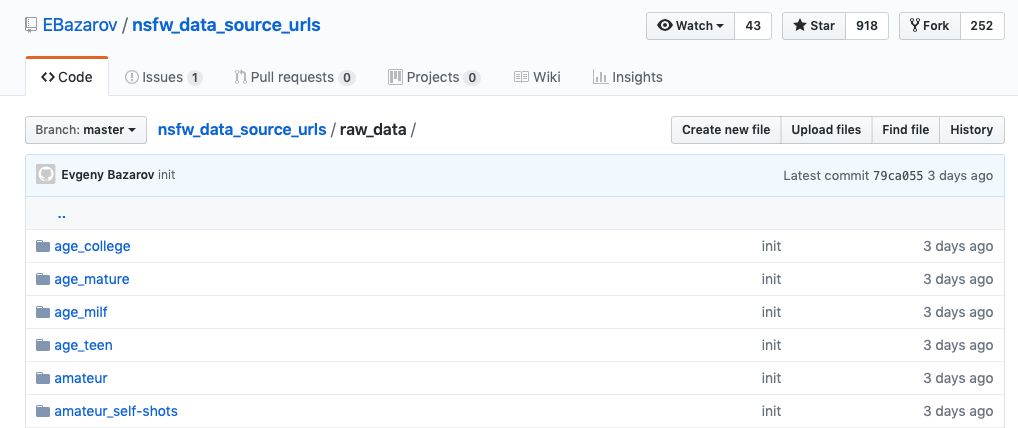This screenshot has height=428, width=1018.
Task: Click the folder icon next to age_teen
Action: tap(42, 345)
